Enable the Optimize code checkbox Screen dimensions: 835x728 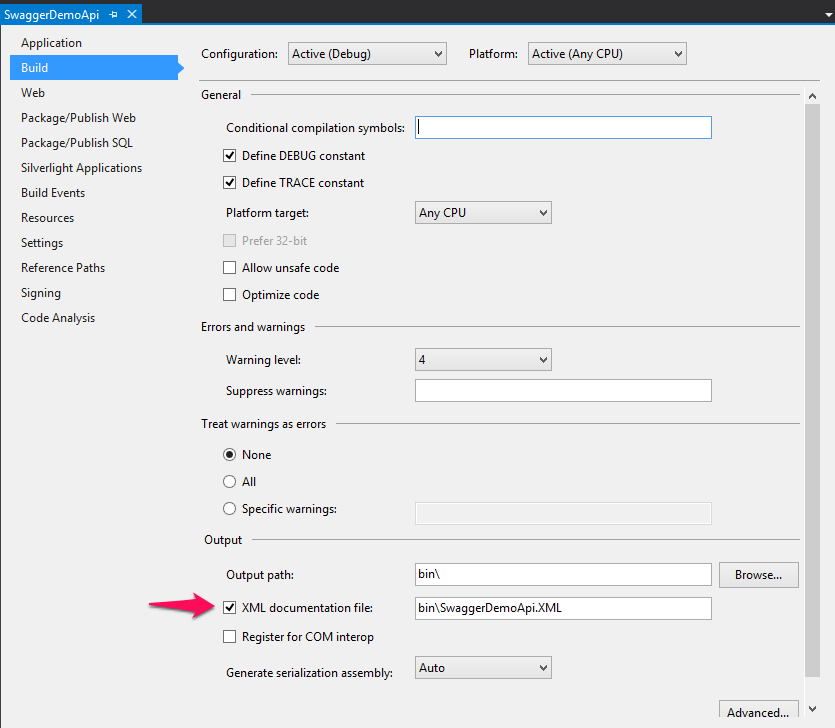pos(230,295)
